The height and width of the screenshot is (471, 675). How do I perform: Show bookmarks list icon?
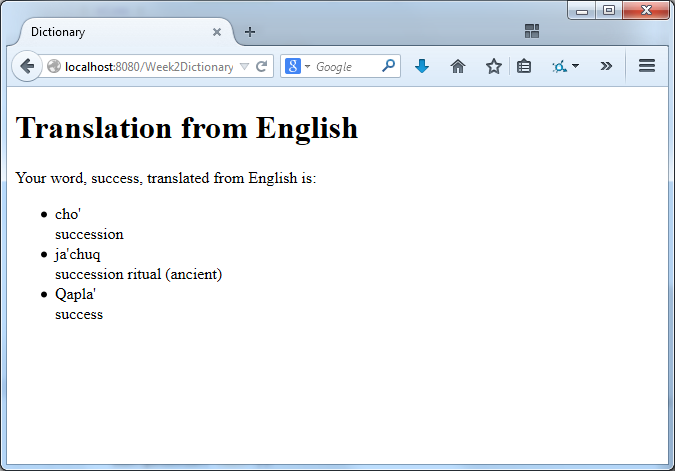click(524, 66)
